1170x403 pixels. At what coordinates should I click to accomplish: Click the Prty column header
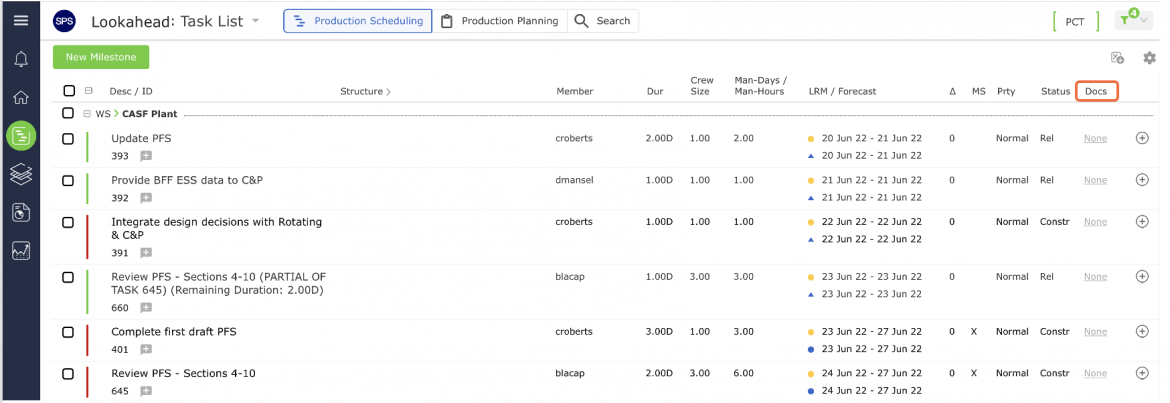[1006, 92]
